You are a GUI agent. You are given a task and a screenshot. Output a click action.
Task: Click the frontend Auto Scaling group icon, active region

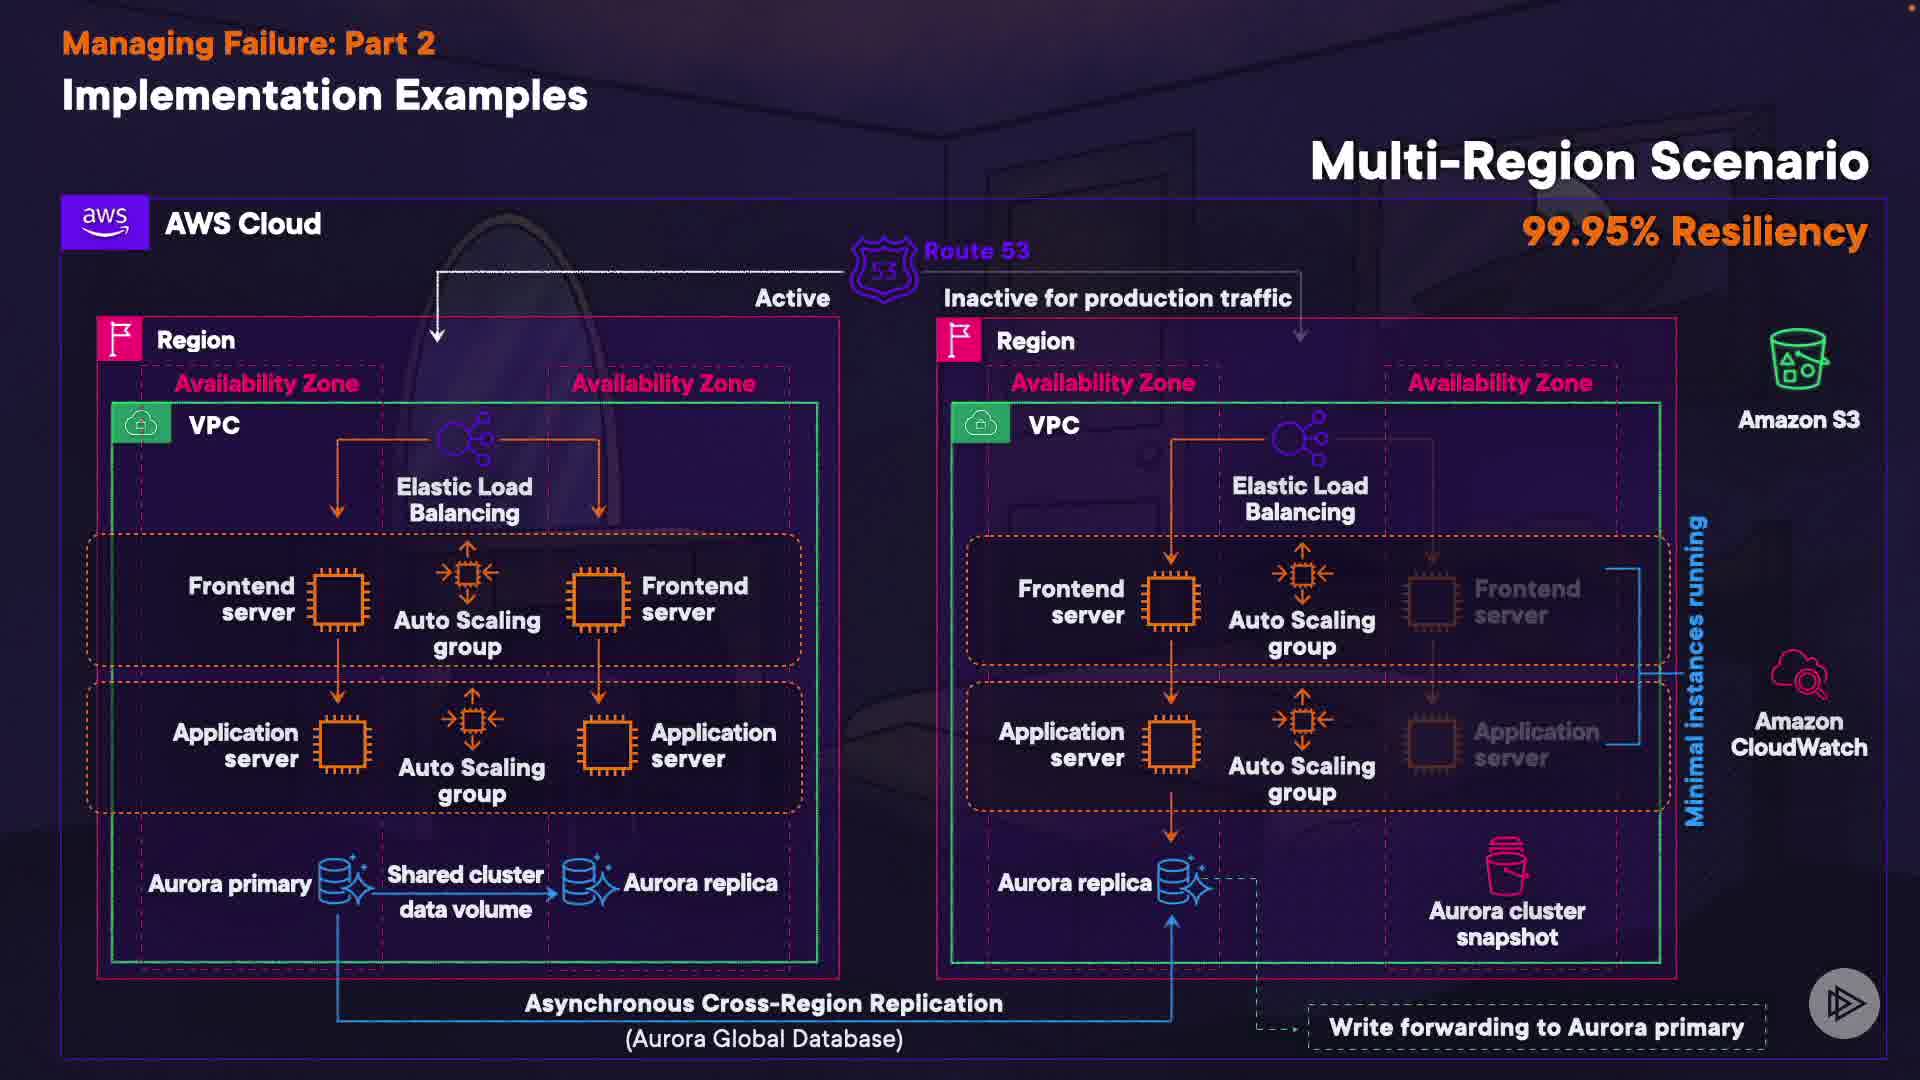point(467,574)
